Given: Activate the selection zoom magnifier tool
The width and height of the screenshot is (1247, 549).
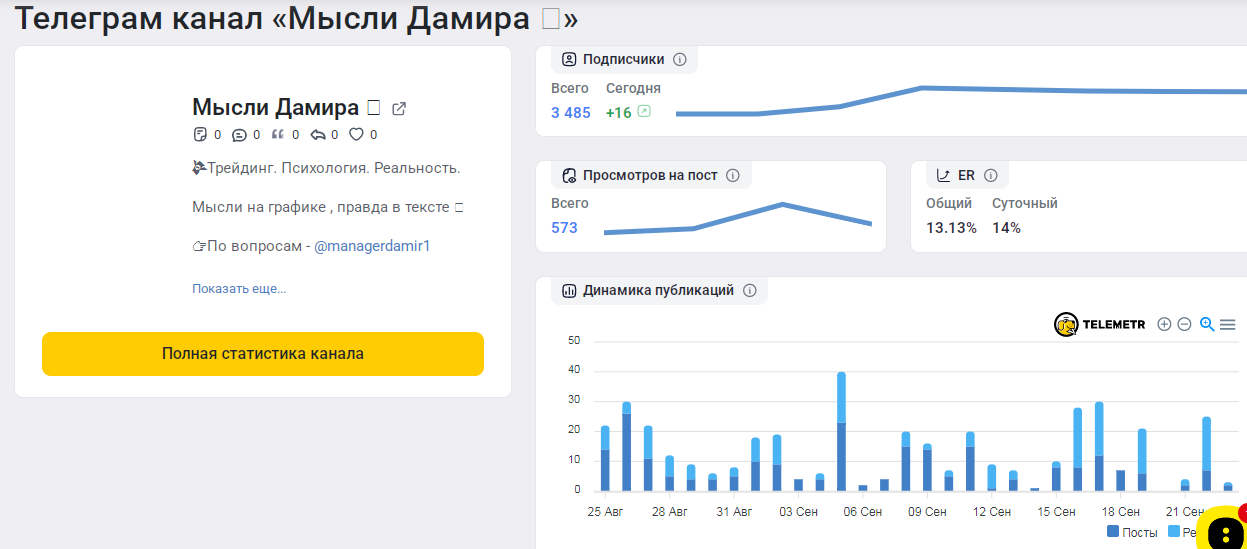Looking at the screenshot, I should [x=1207, y=324].
